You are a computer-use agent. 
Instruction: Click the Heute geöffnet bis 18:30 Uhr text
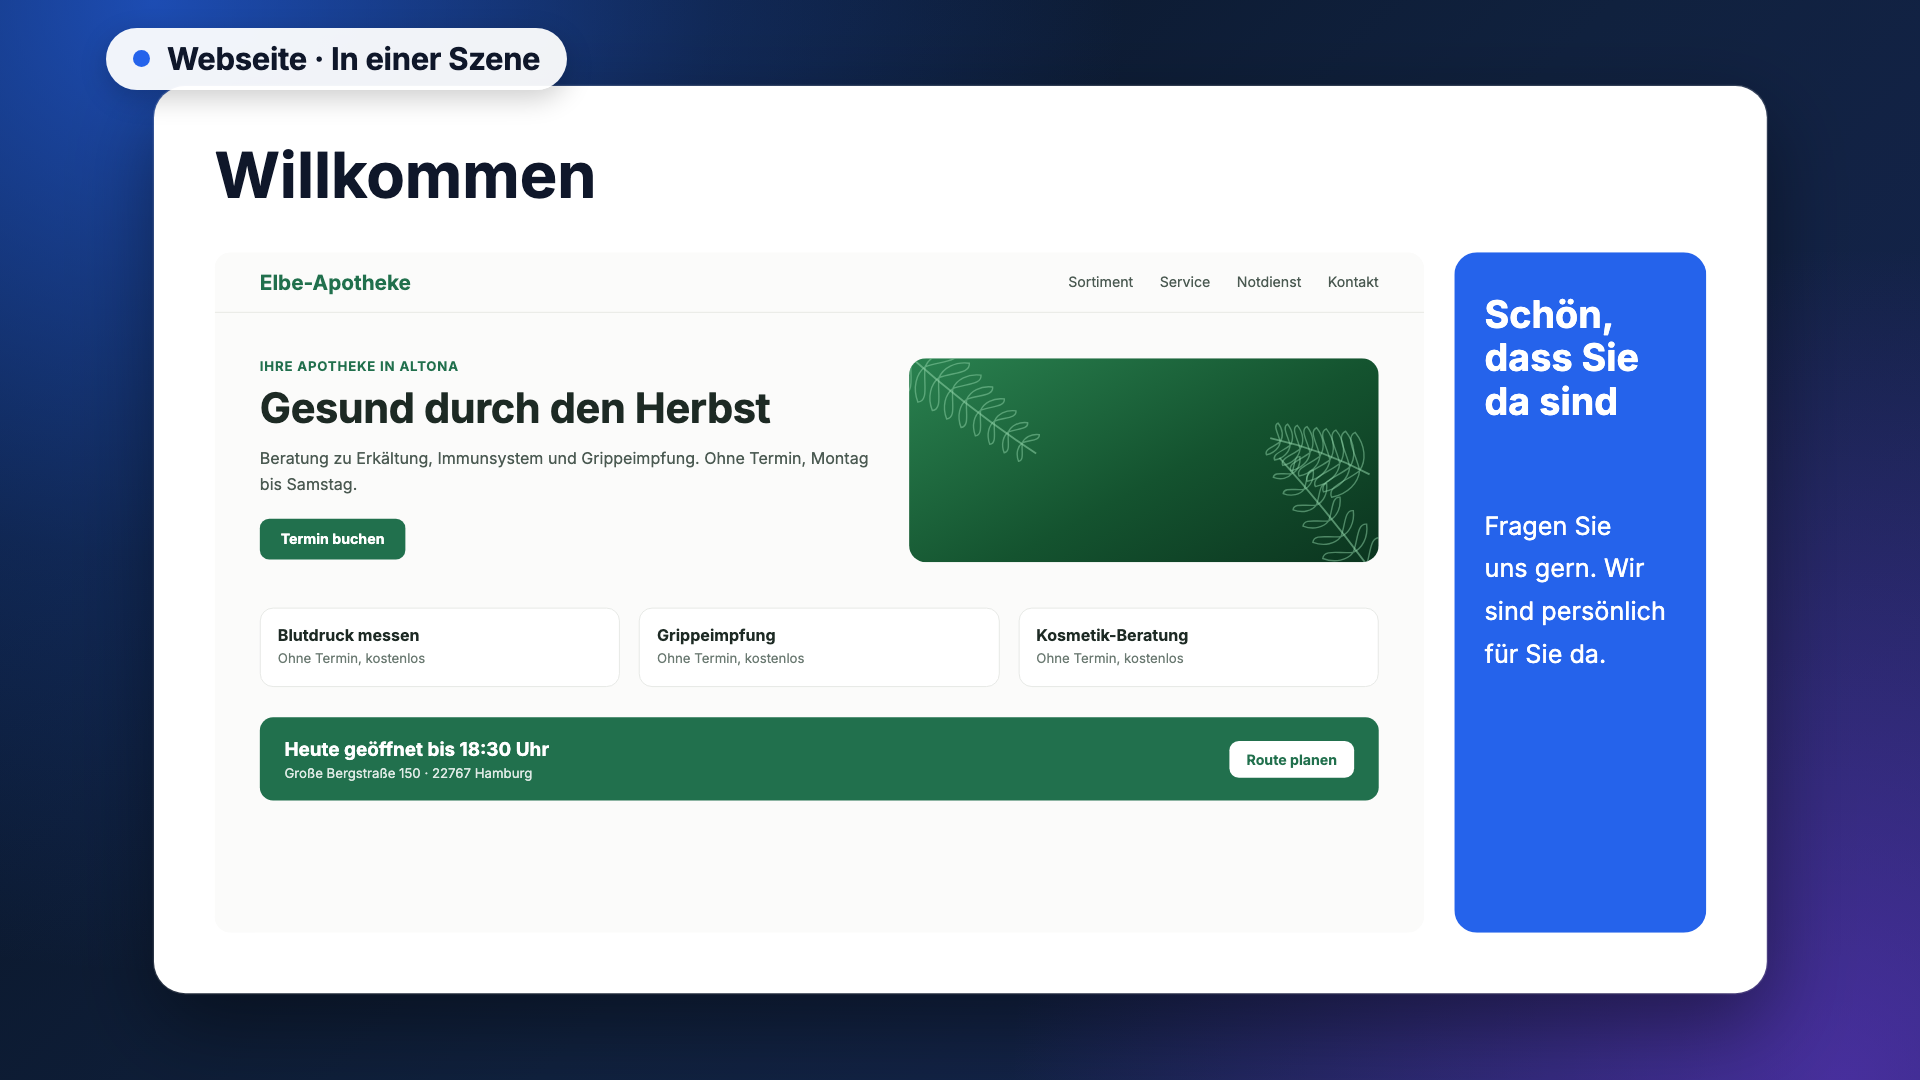[x=416, y=749]
